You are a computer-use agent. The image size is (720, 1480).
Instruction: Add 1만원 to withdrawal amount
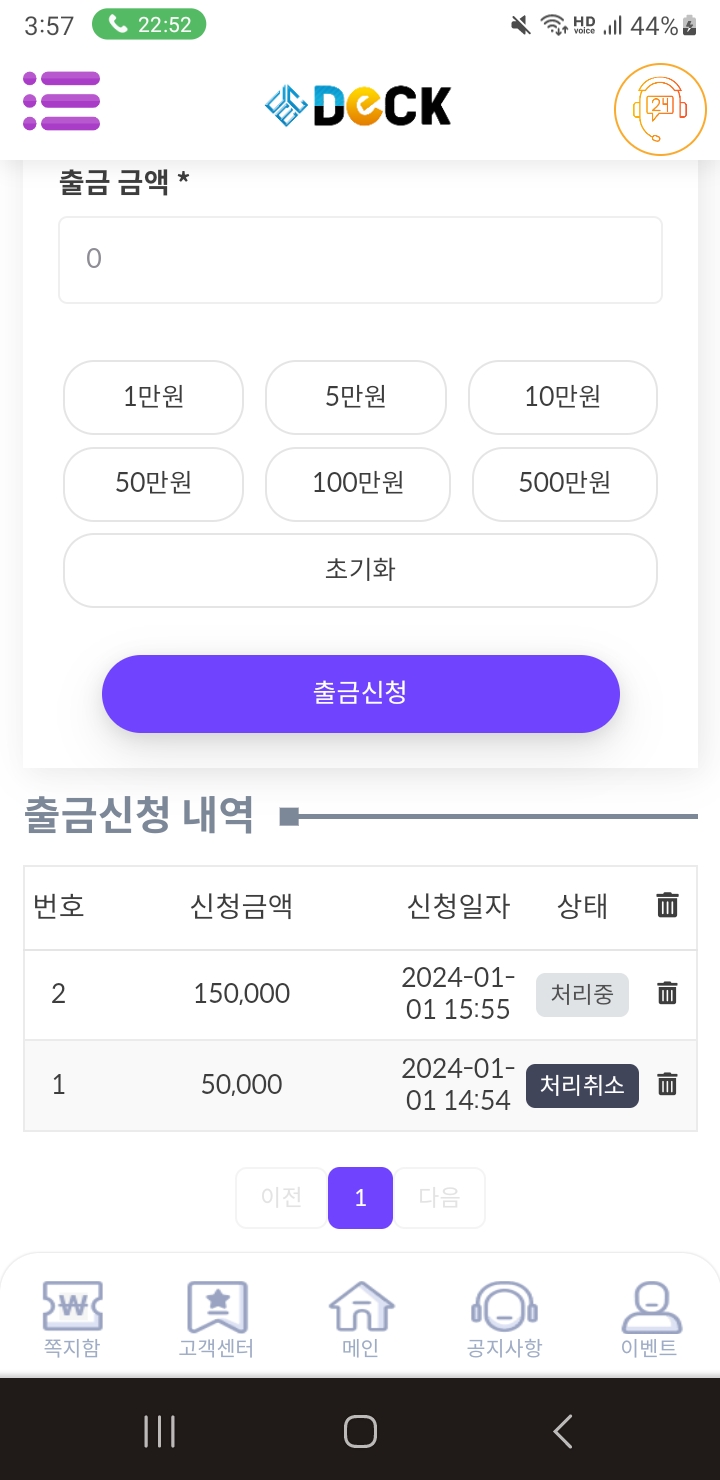153,397
